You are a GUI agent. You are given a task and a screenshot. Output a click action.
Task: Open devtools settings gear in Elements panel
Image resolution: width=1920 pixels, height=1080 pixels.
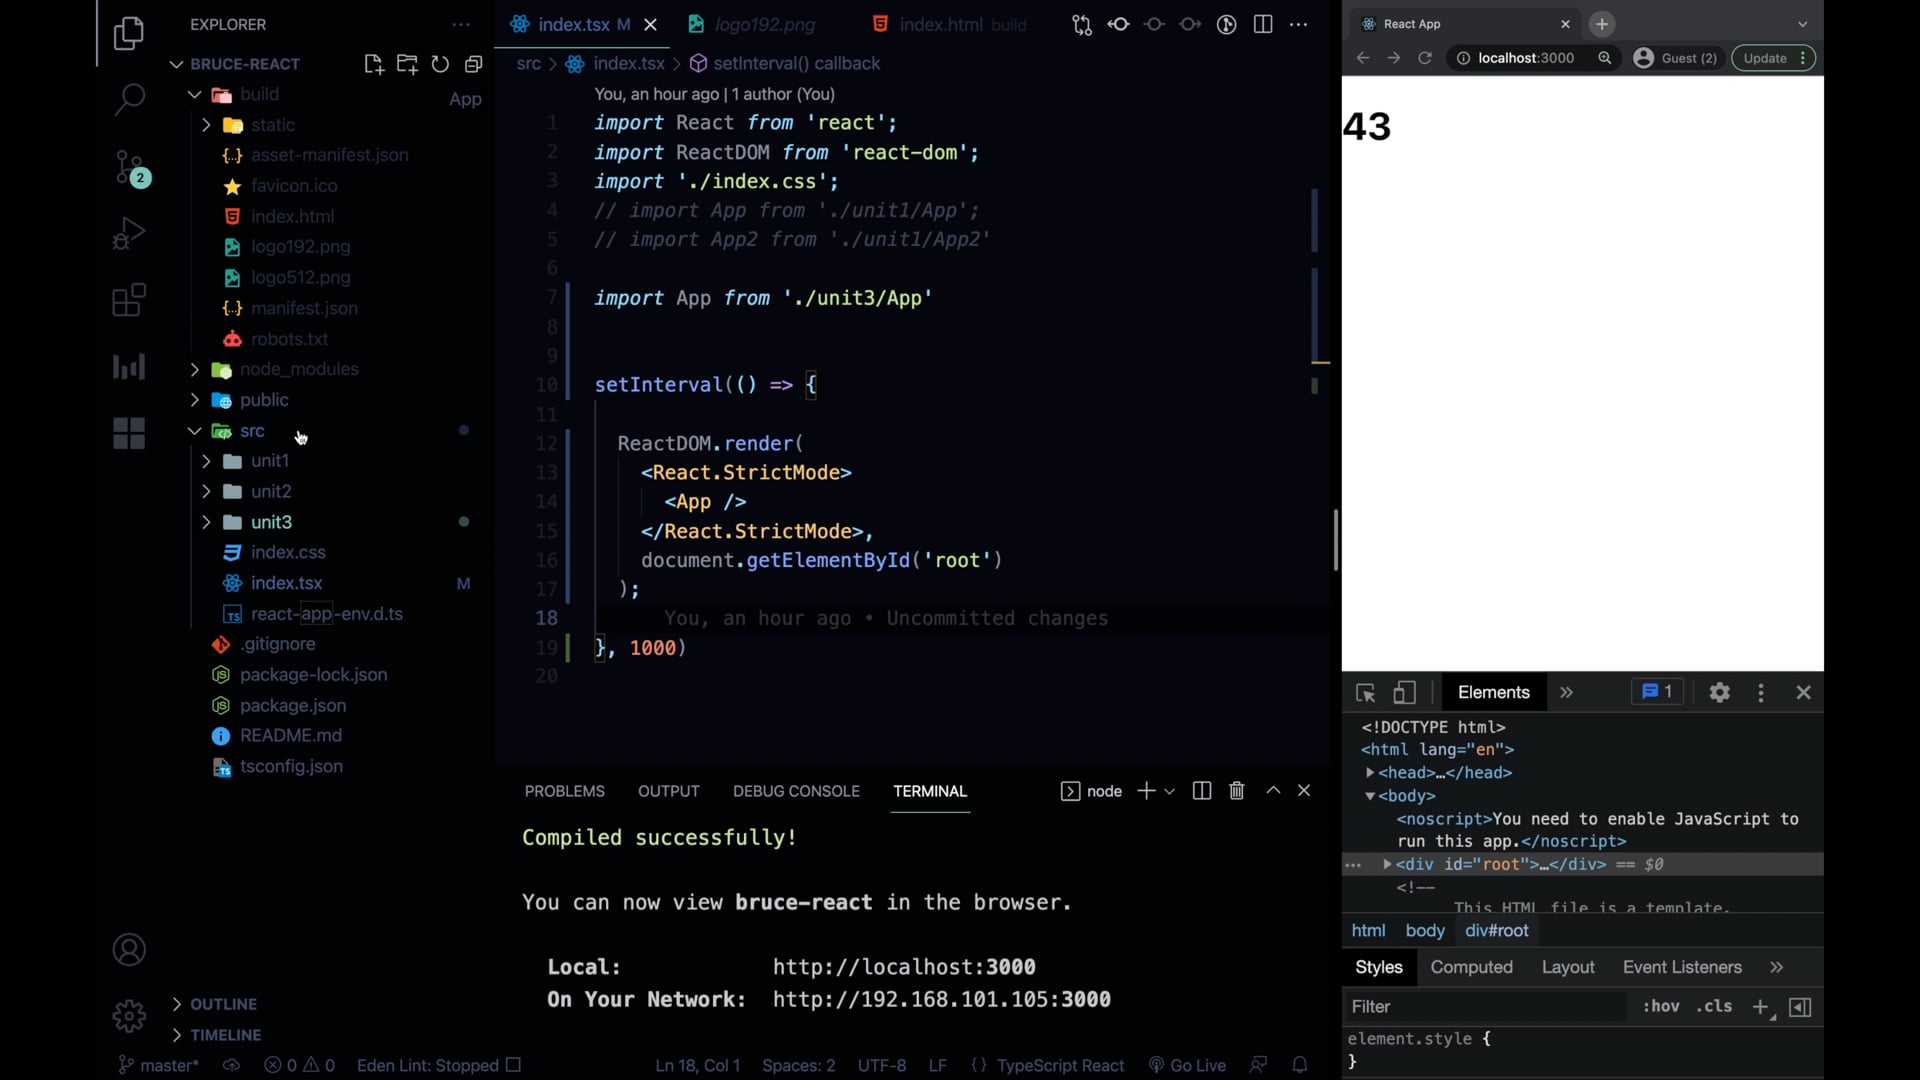(x=1720, y=692)
